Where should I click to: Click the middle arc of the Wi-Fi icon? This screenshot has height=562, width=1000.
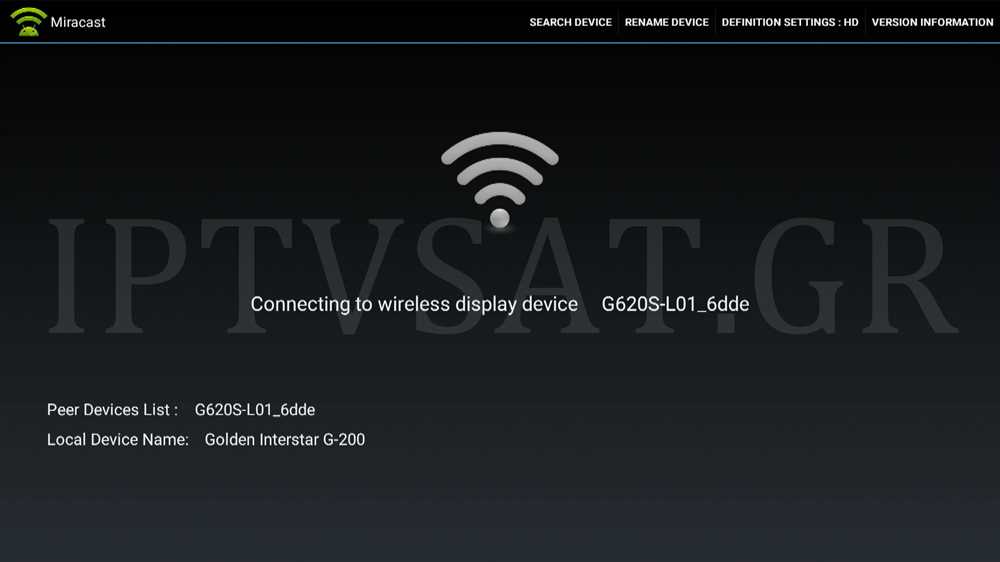point(499,170)
